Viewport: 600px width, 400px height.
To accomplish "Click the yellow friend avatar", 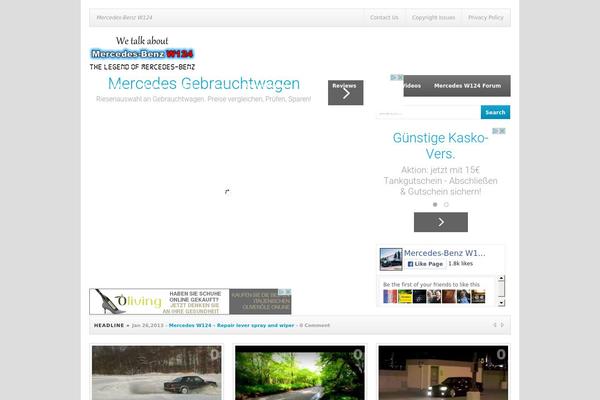I will tap(405, 297).
